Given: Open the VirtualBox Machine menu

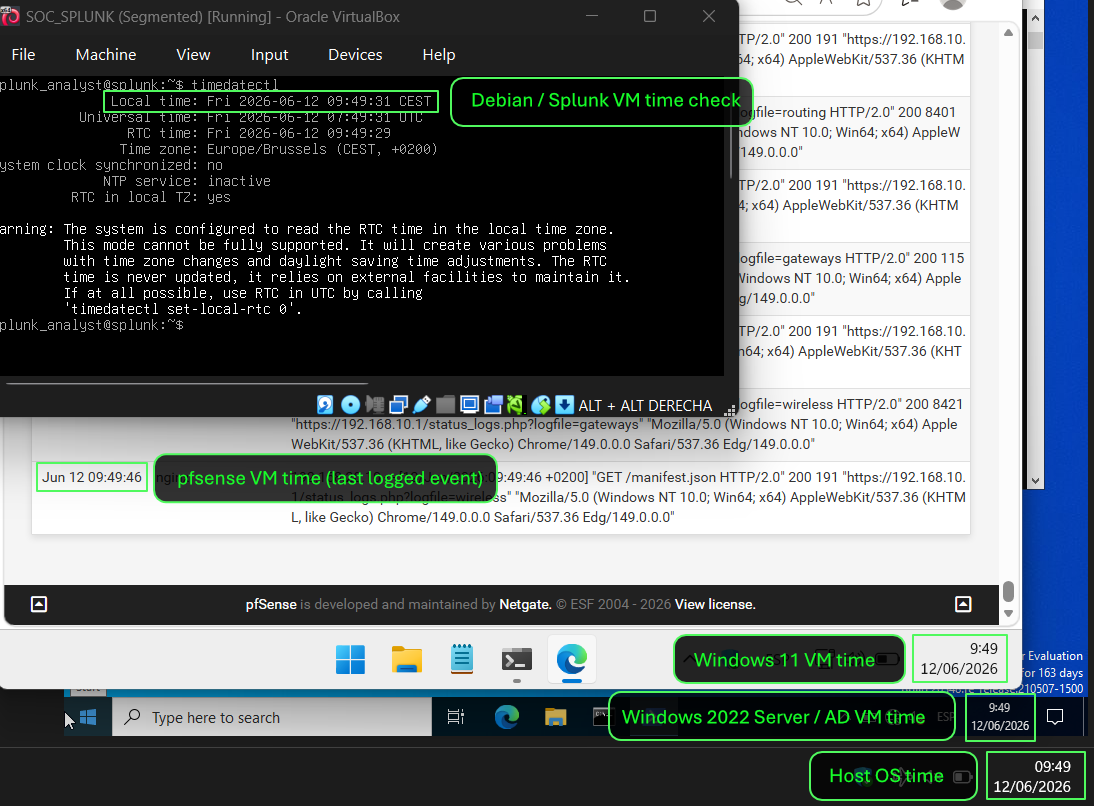Looking at the screenshot, I should click(x=106, y=54).
